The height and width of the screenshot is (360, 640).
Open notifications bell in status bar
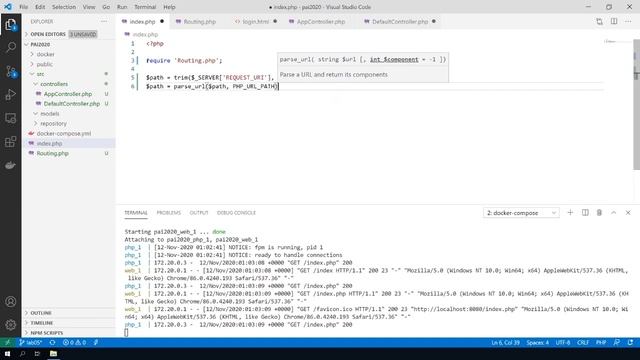point(631,342)
